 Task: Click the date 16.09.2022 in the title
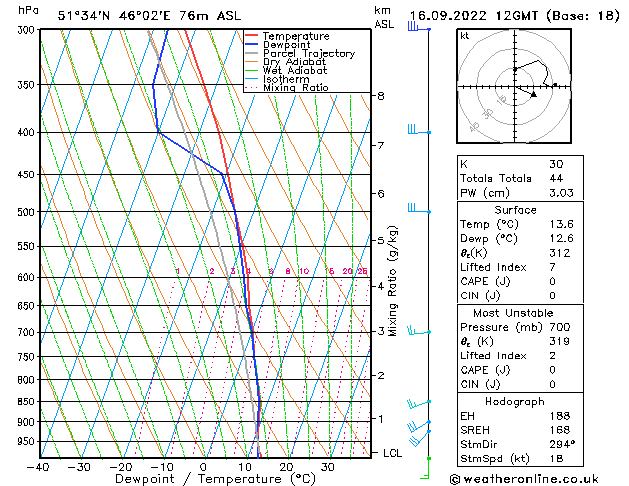[x=448, y=16]
